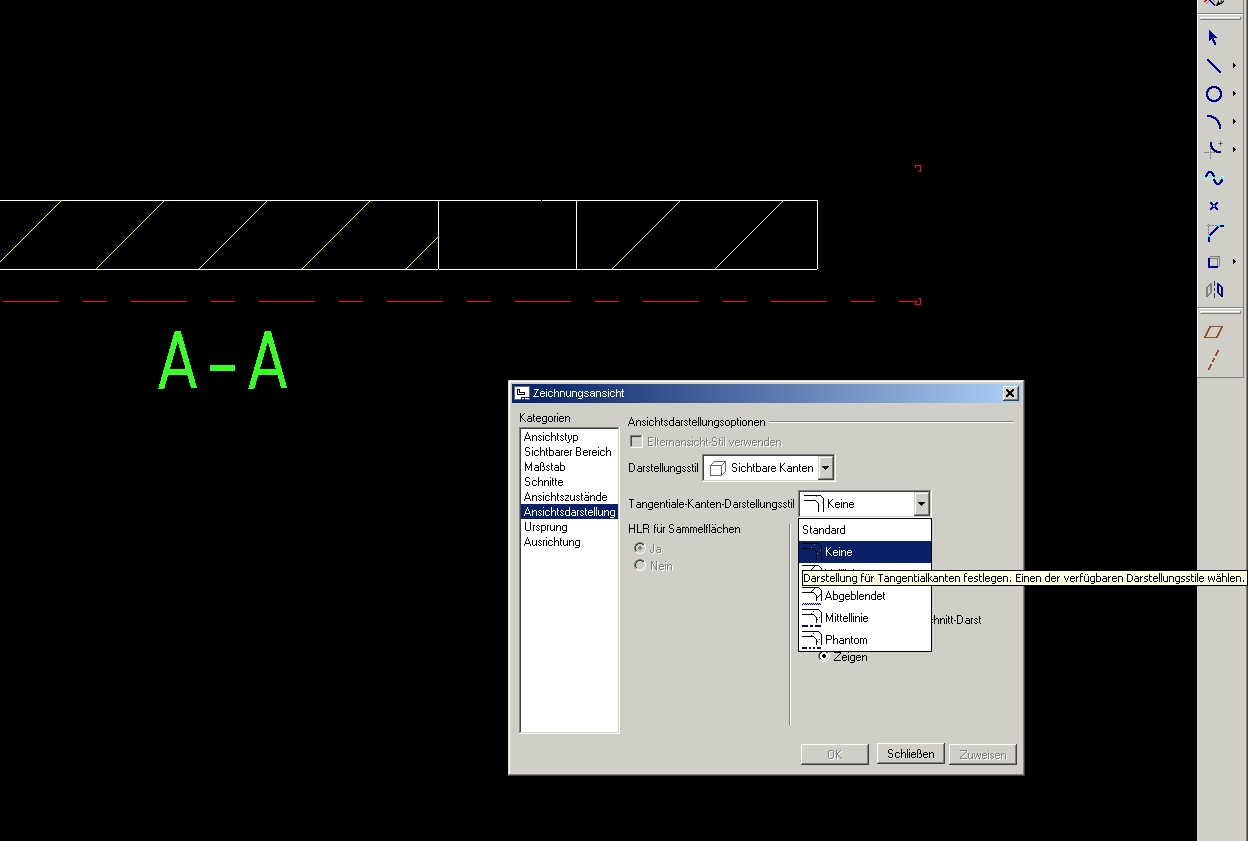
Task: Click the OK button
Action: (x=834, y=754)
